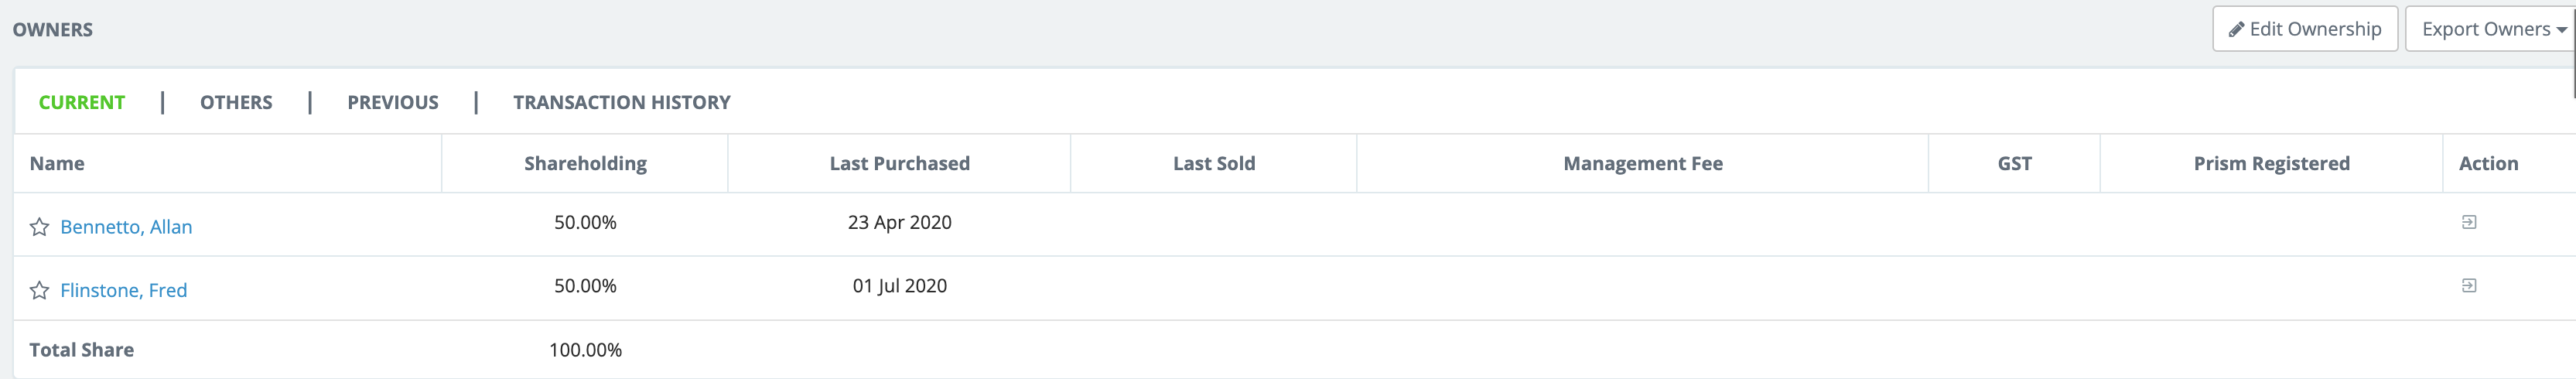The height and width of the screenshot is (379, 2576).
Task: Select the 23 Apr 2020 purchase date cell
Action: [x=899, y=222]
